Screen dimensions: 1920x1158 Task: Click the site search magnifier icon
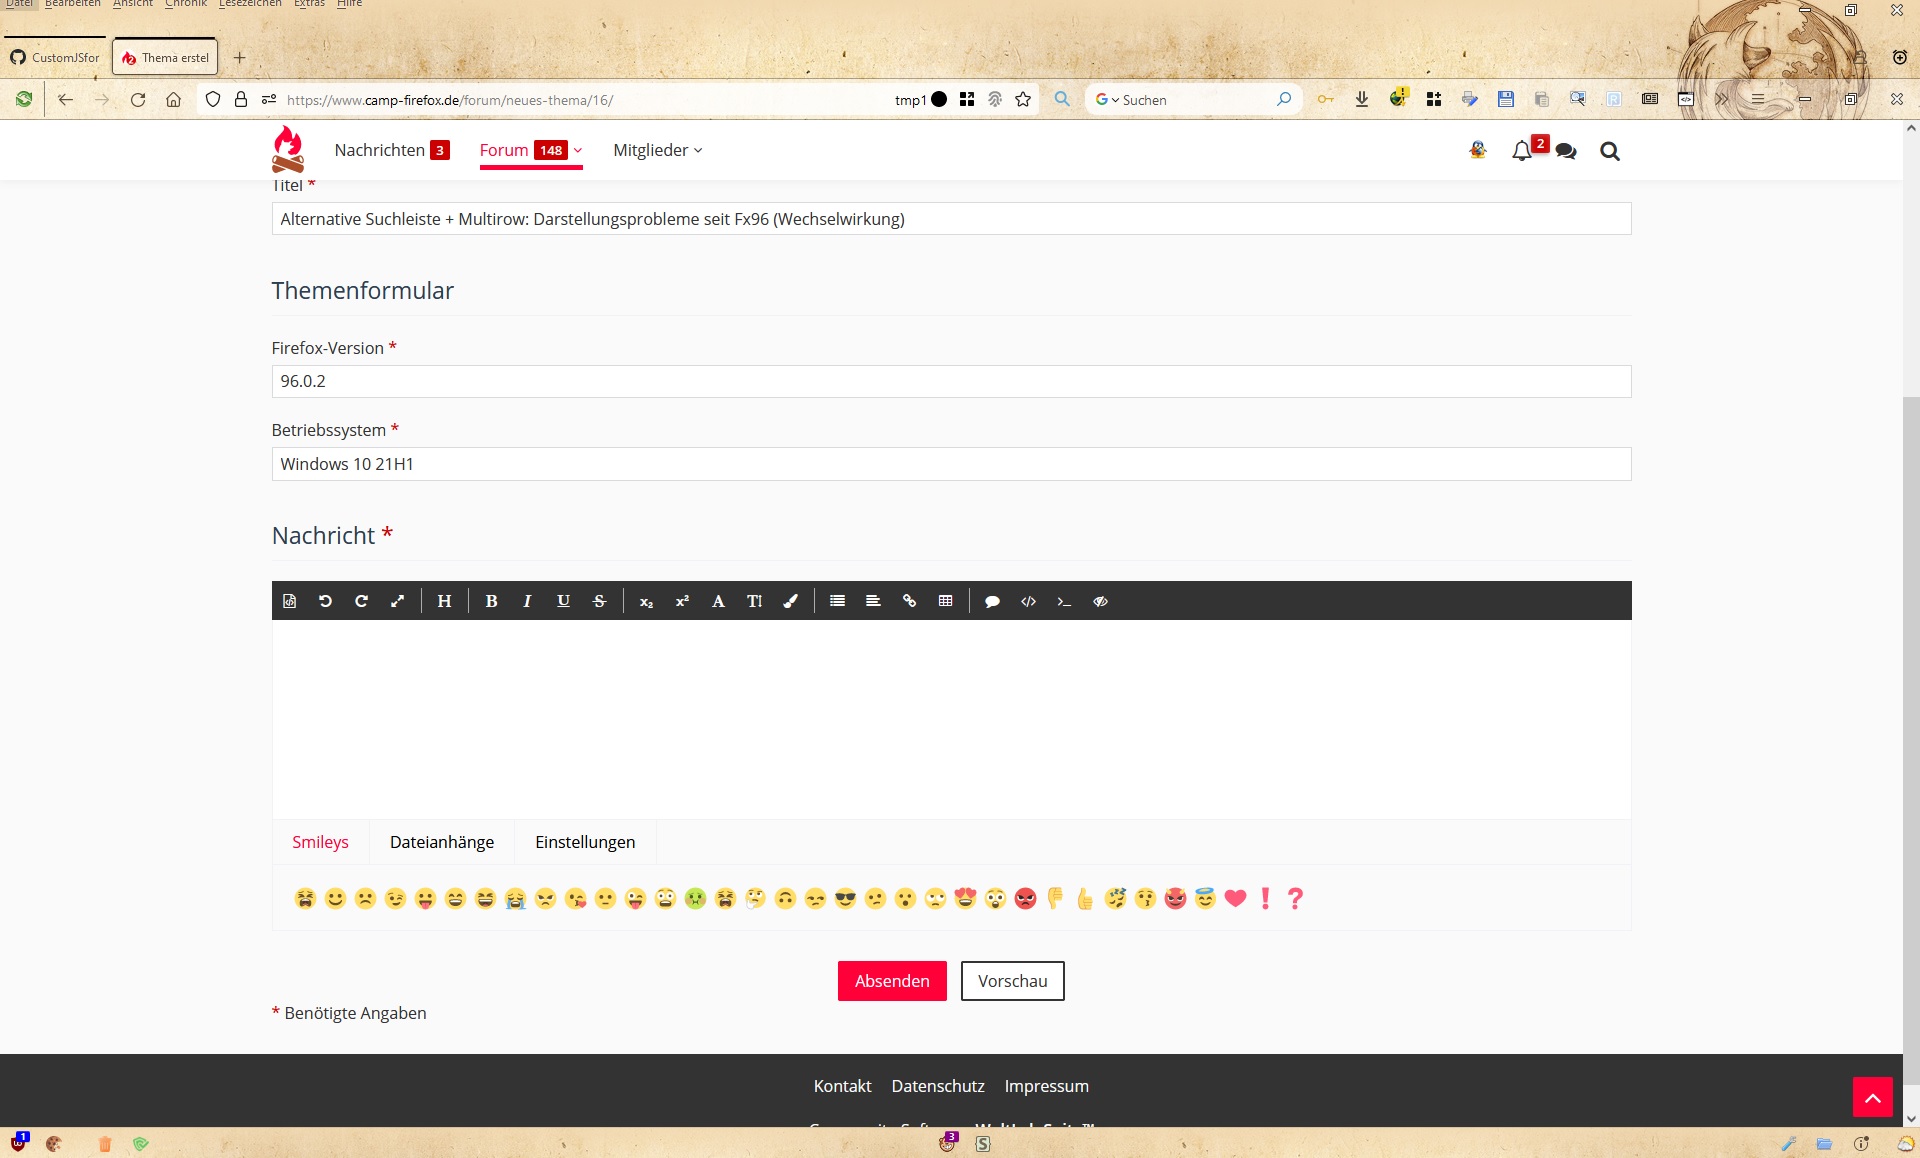click(x=1609, y=151)
